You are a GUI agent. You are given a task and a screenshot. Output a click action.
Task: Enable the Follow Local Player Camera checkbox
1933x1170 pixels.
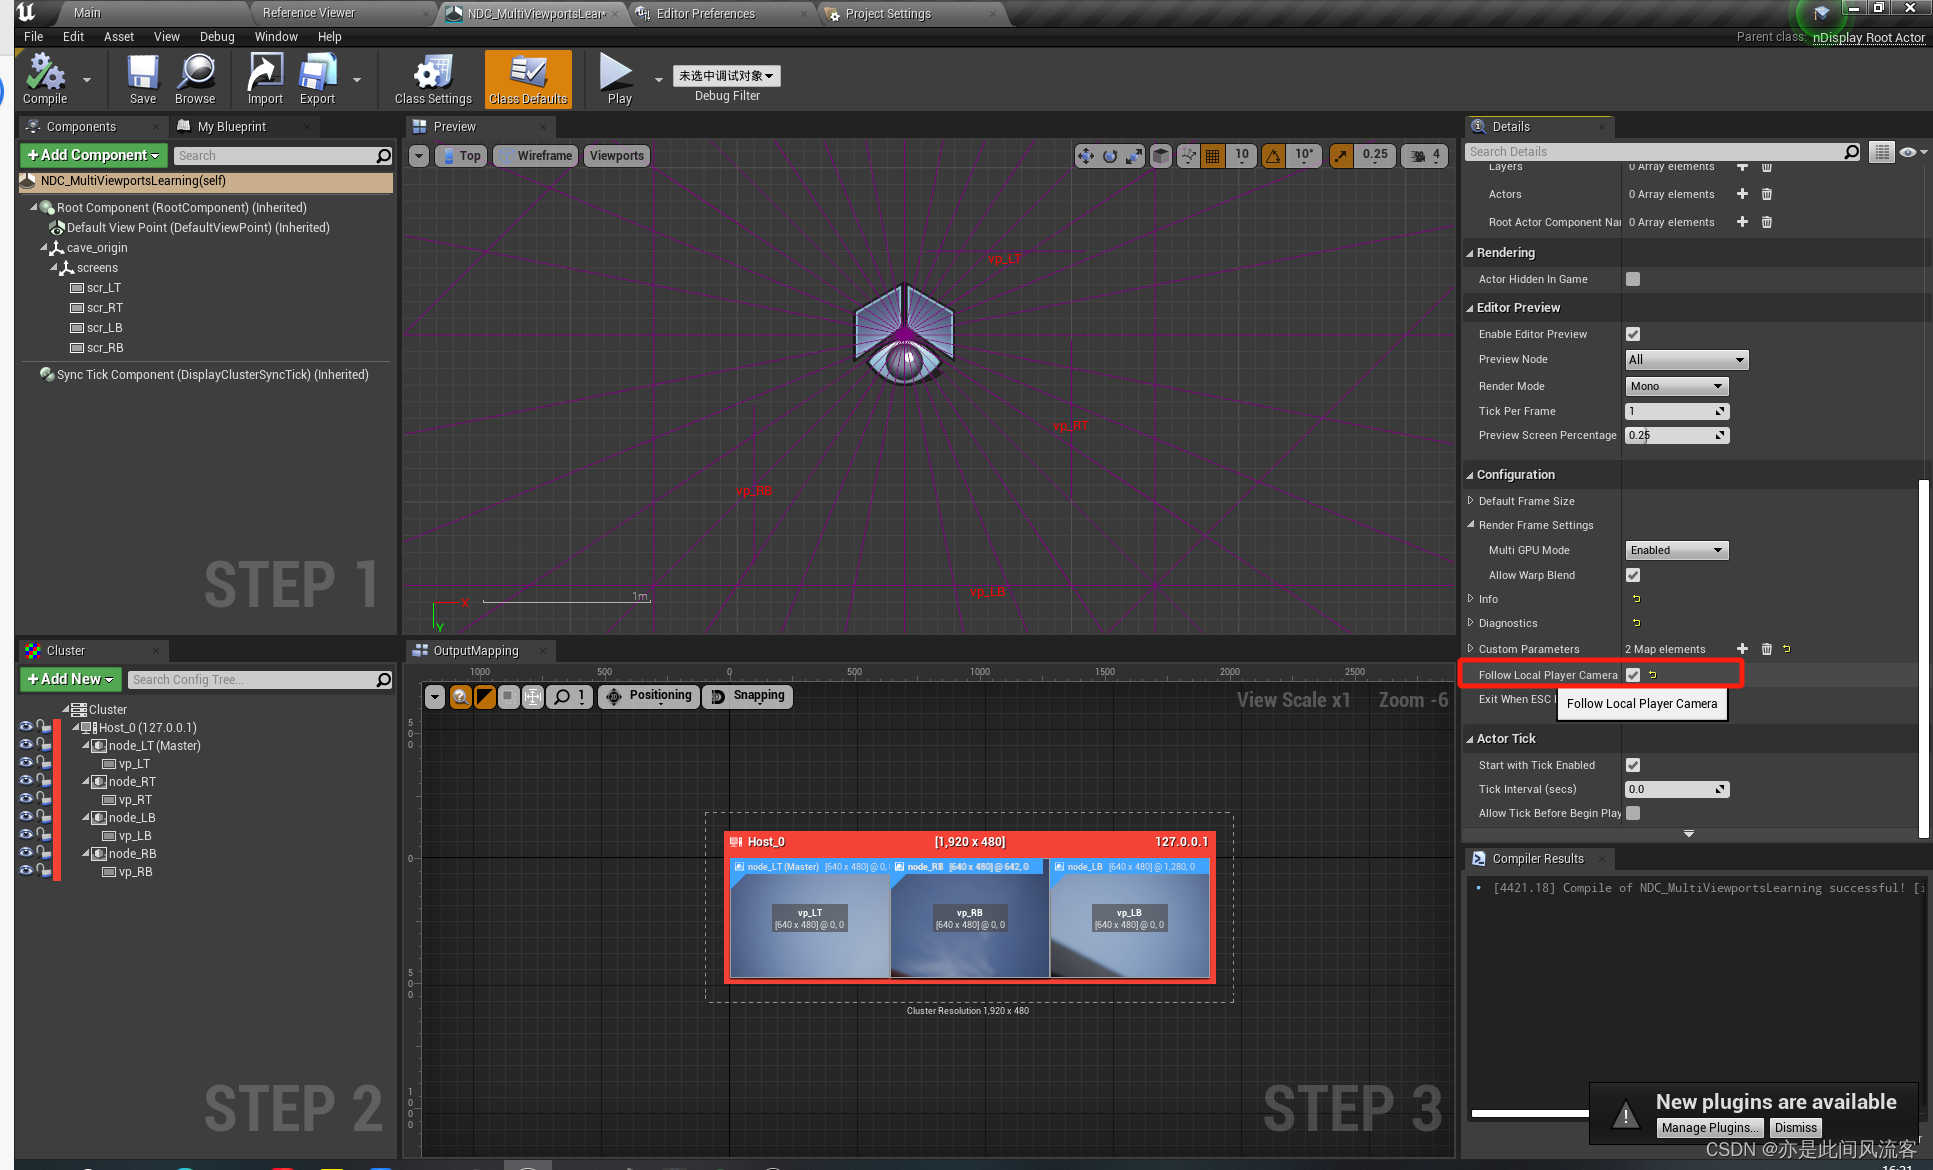click(x=1633, y=674)
